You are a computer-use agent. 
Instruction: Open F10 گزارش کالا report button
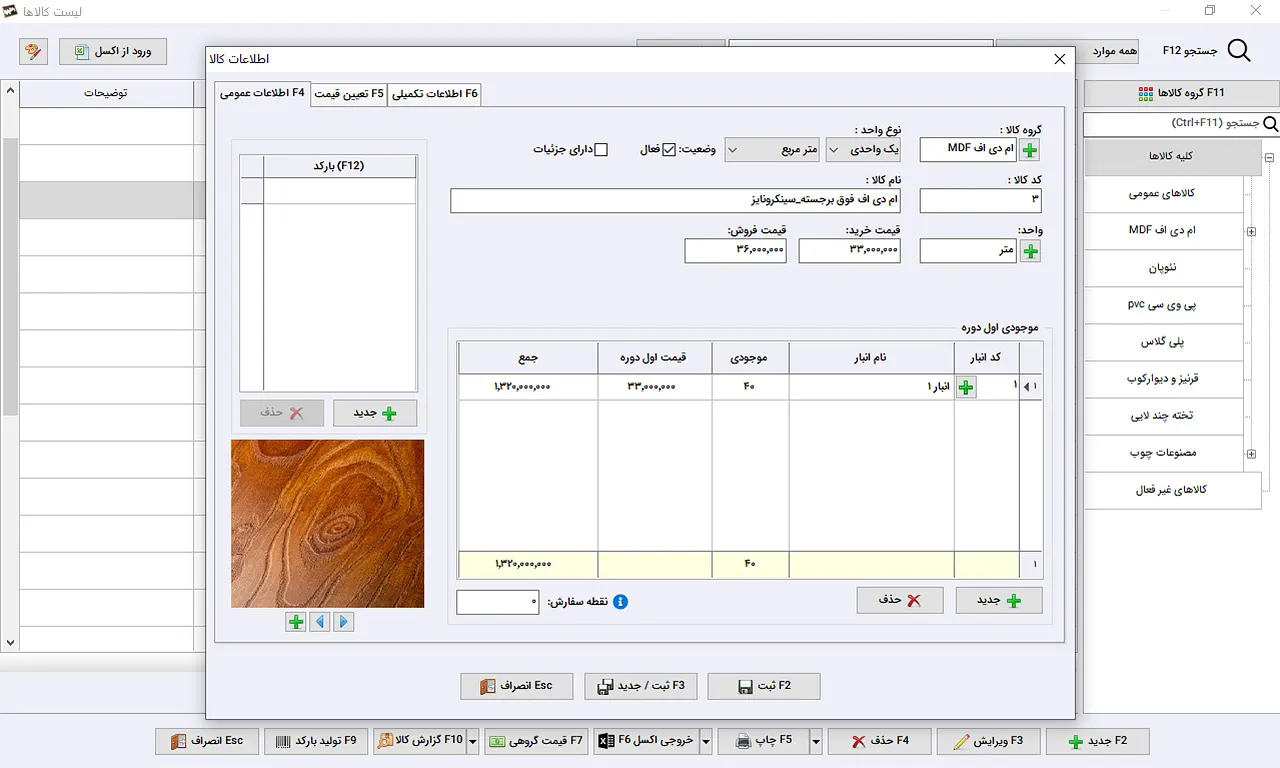[420, 741]
